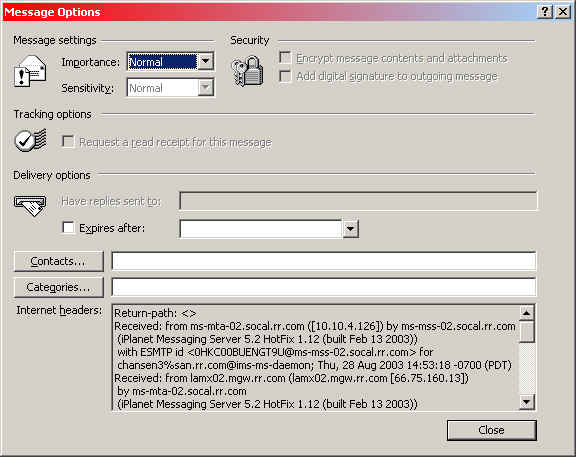Viewport: 576px width, 457px height.
Task: Close dialog with title bar X
Action: [x=562, y=12]
